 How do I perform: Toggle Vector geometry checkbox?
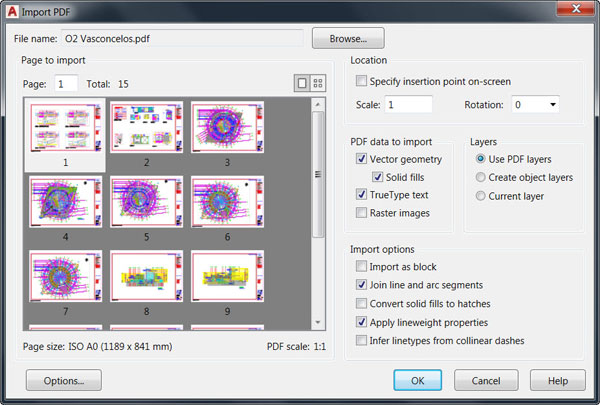pyautogui.click(x=361, y=159)
